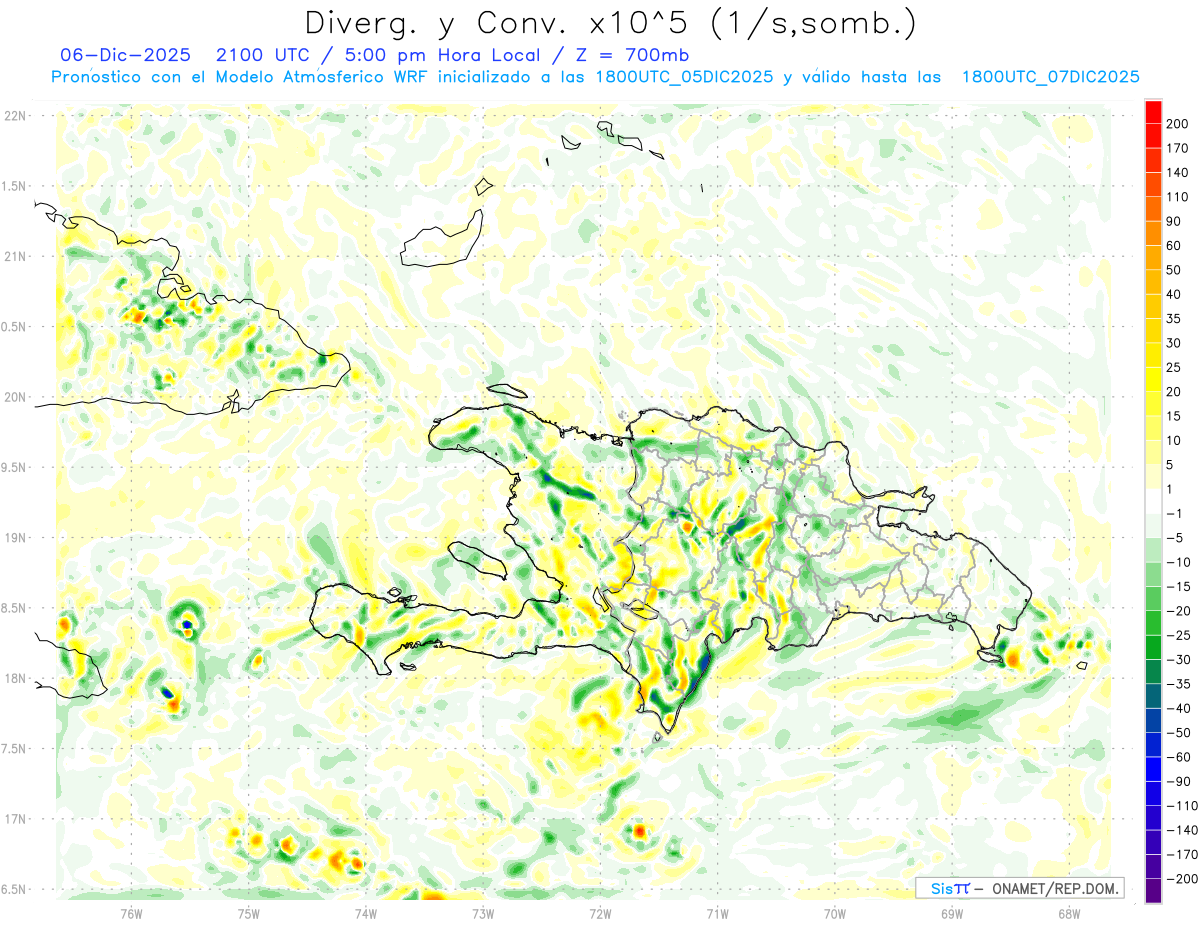Click the white color band between 1 and -1
The height and width of the screenshot is (927, 1200).
pos(1153,501)
